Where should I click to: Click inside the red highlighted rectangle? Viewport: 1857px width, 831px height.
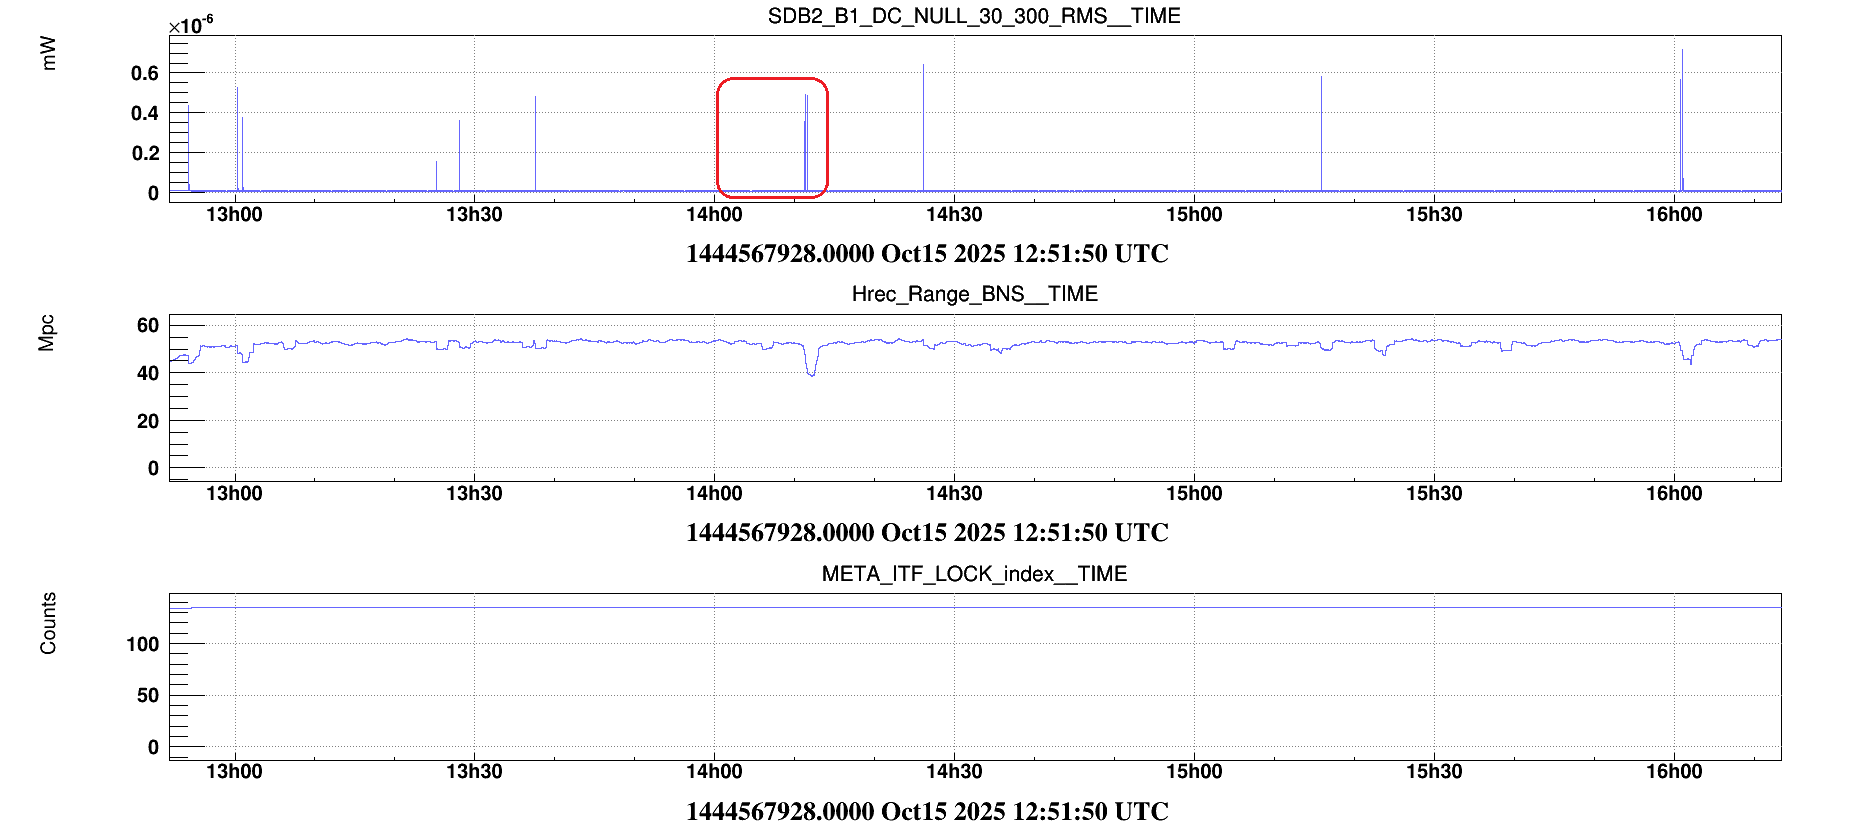point(771,137)
